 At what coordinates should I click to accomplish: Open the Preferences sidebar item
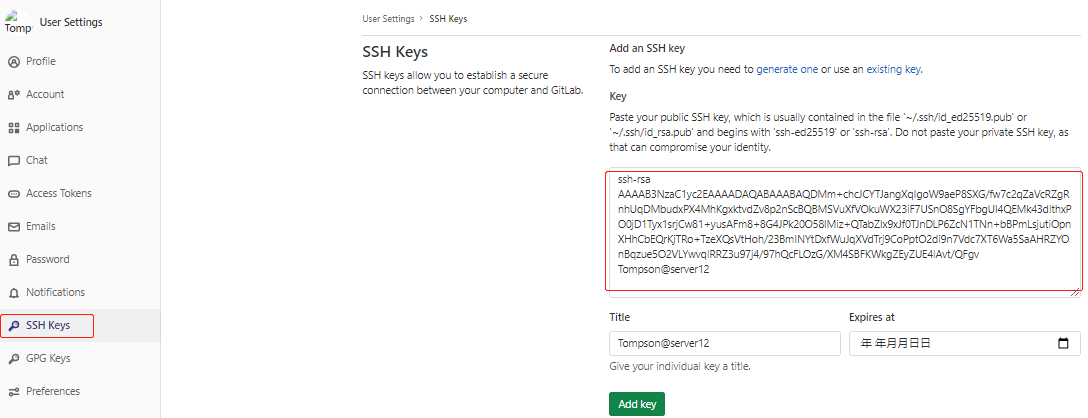tap(52, 391)
